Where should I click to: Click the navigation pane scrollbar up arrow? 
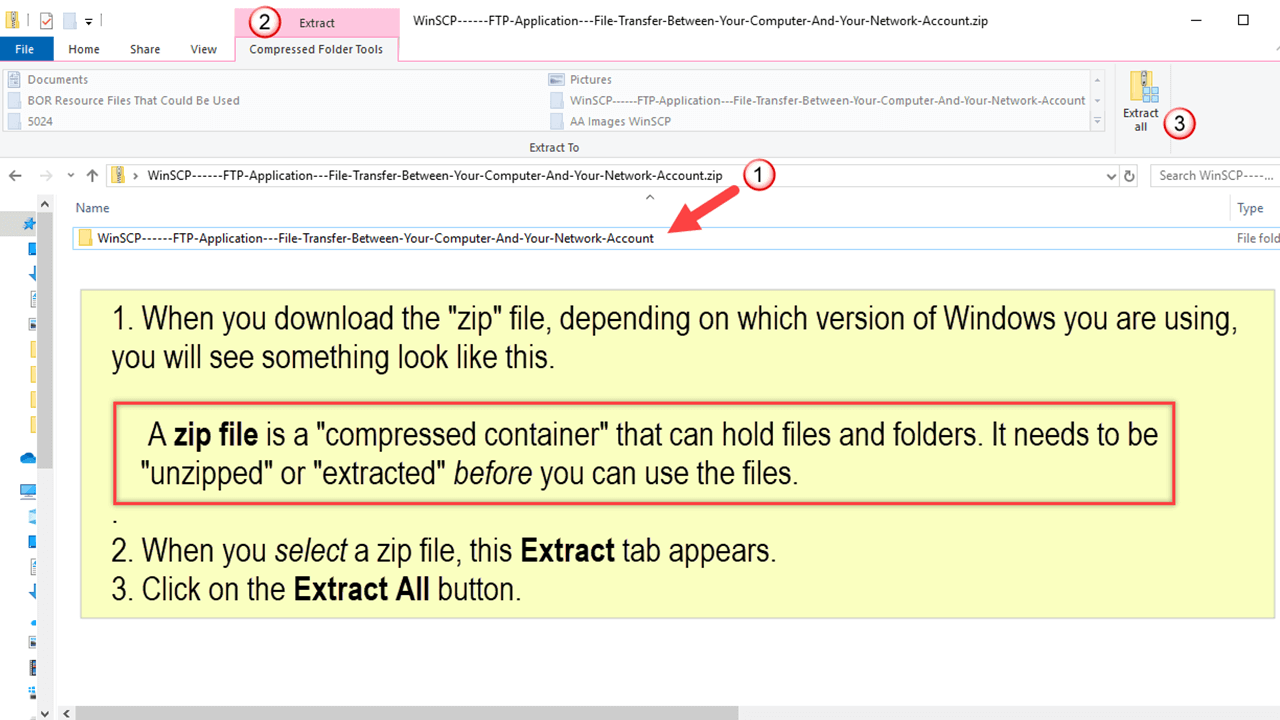(x=45, y=203)
